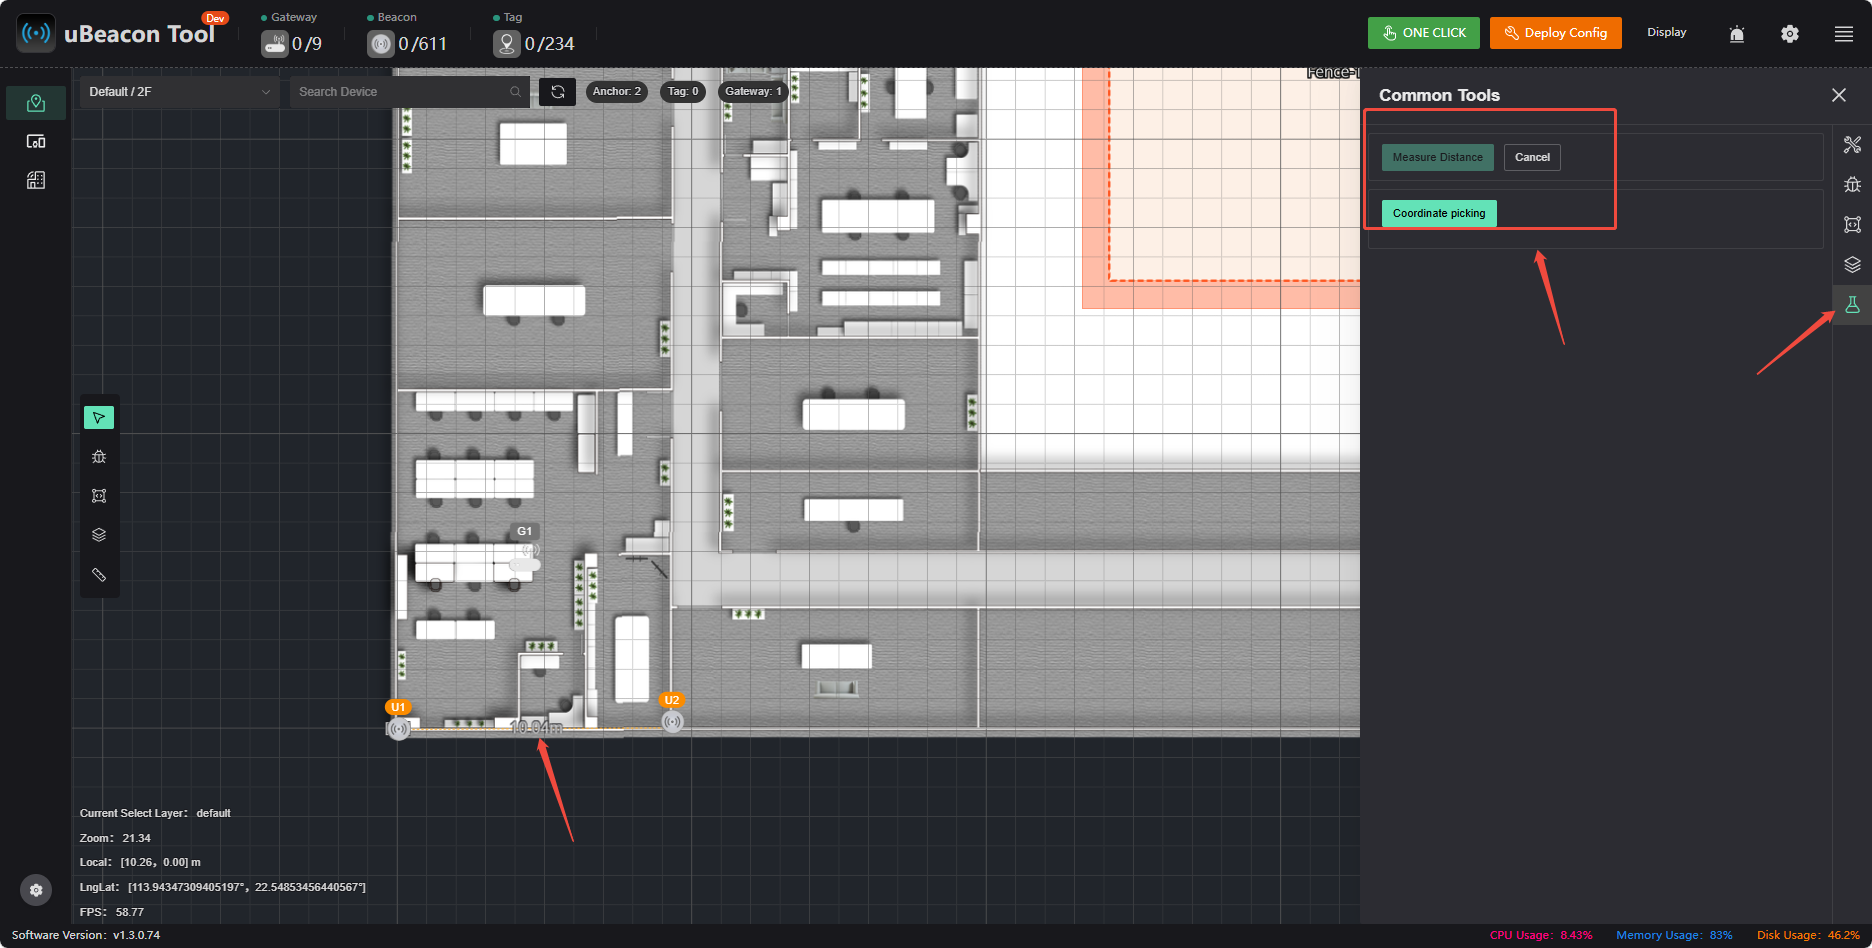1872x948 pixels.
Task: Click the Dev badge
Action: (215, 18)
